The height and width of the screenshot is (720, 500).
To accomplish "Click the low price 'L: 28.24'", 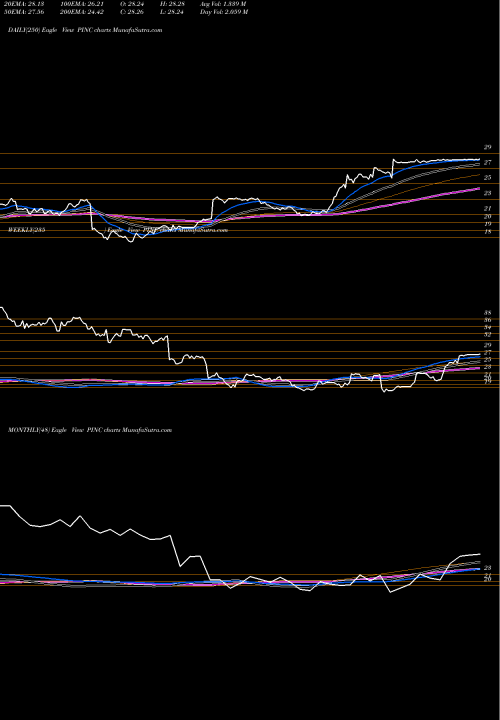I will pos(171,12).
